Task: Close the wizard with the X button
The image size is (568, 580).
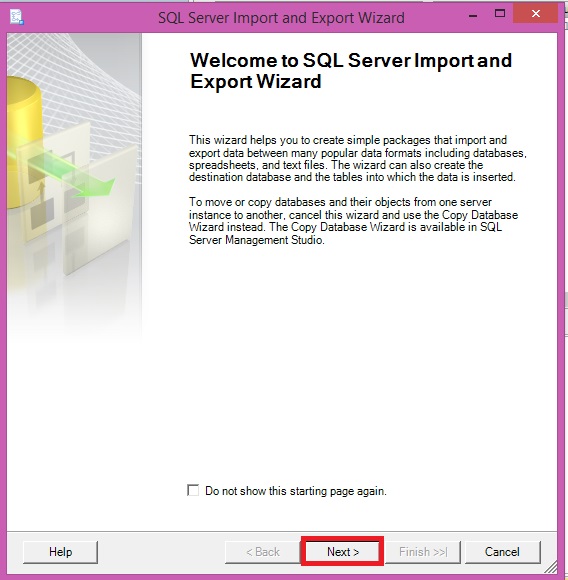Action: tap(535, 14)
